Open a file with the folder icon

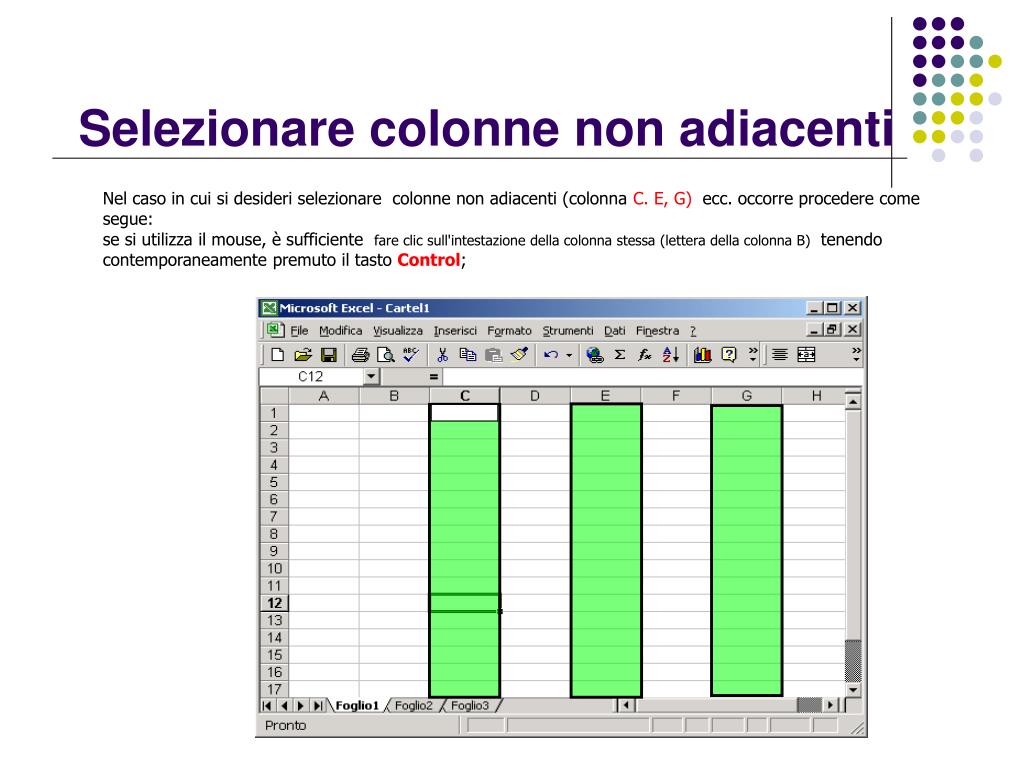(x=302, y=355)
